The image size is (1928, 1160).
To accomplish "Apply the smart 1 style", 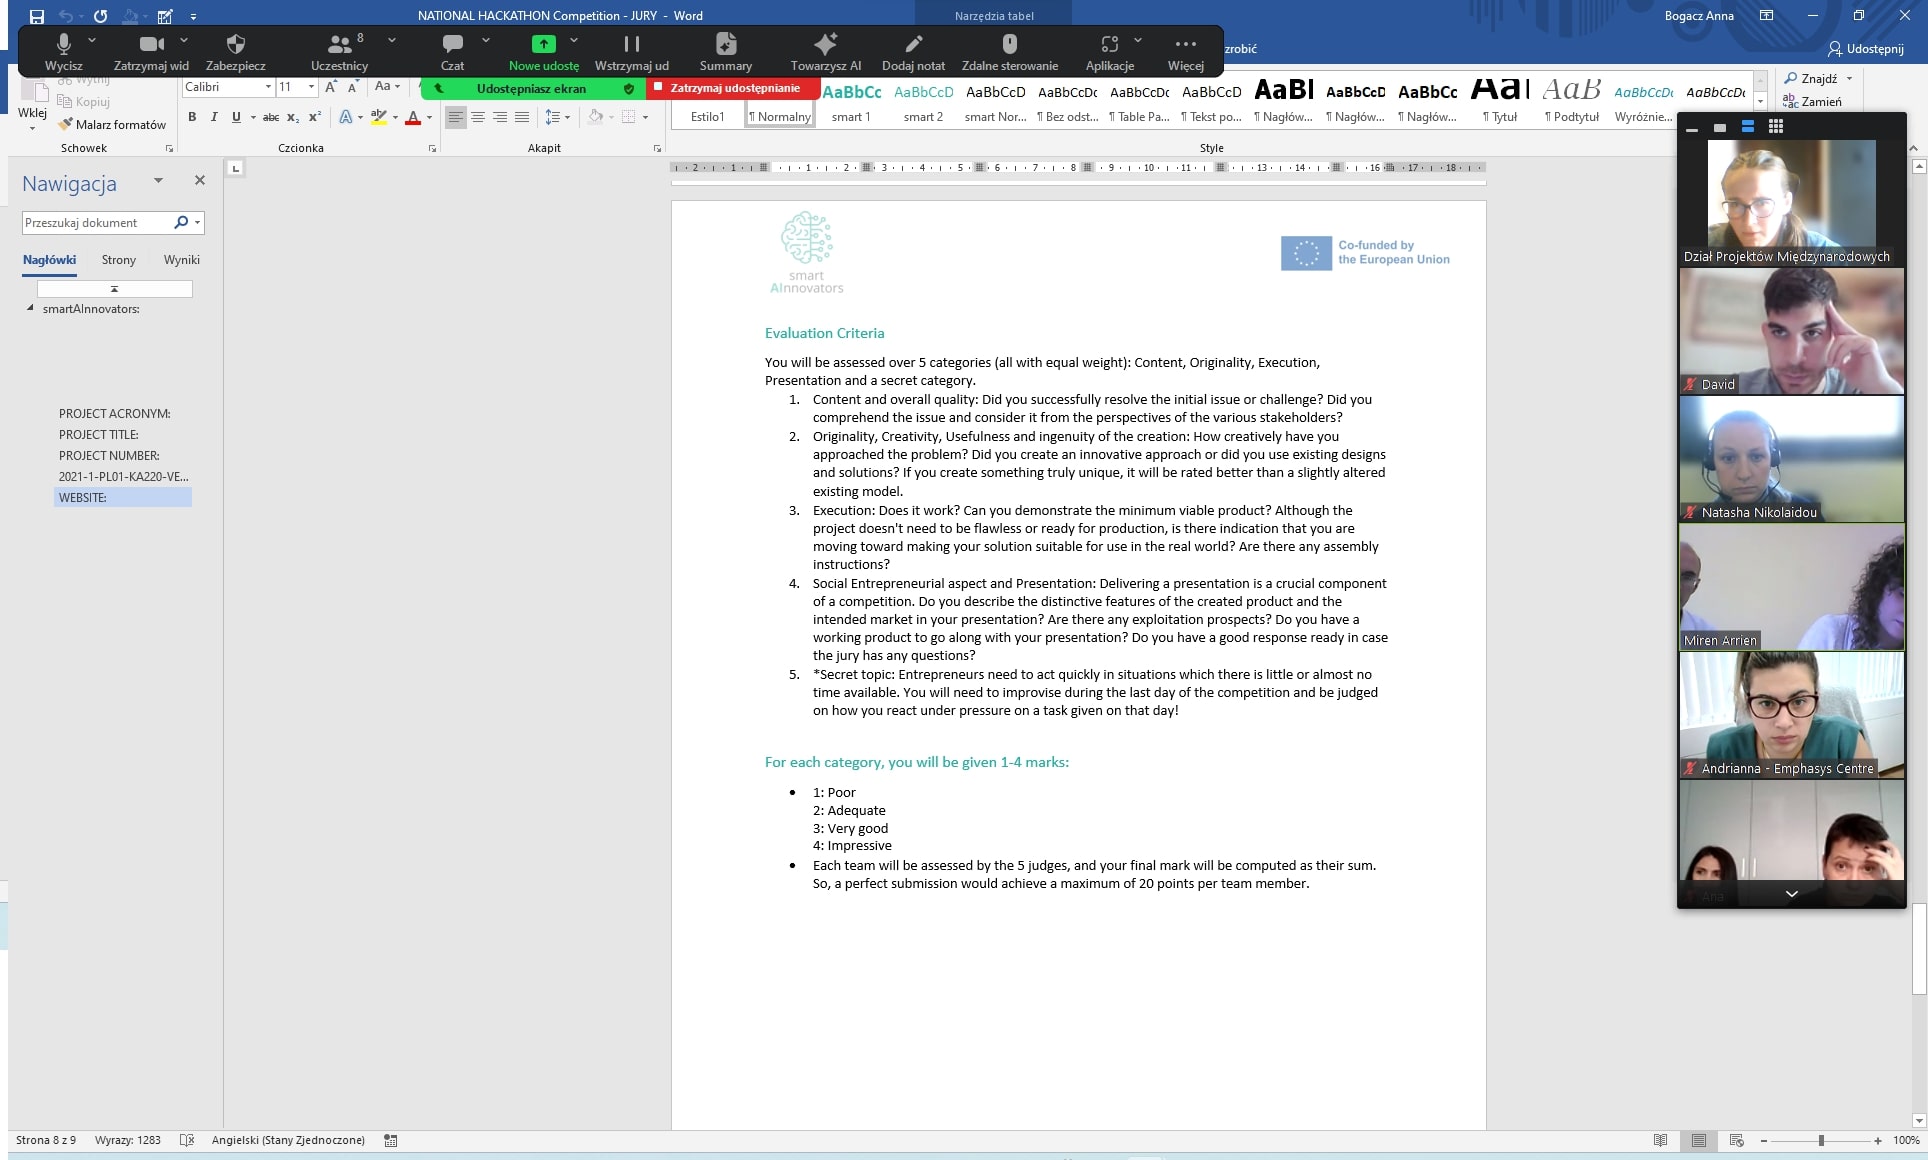I will tap(851, 103).
